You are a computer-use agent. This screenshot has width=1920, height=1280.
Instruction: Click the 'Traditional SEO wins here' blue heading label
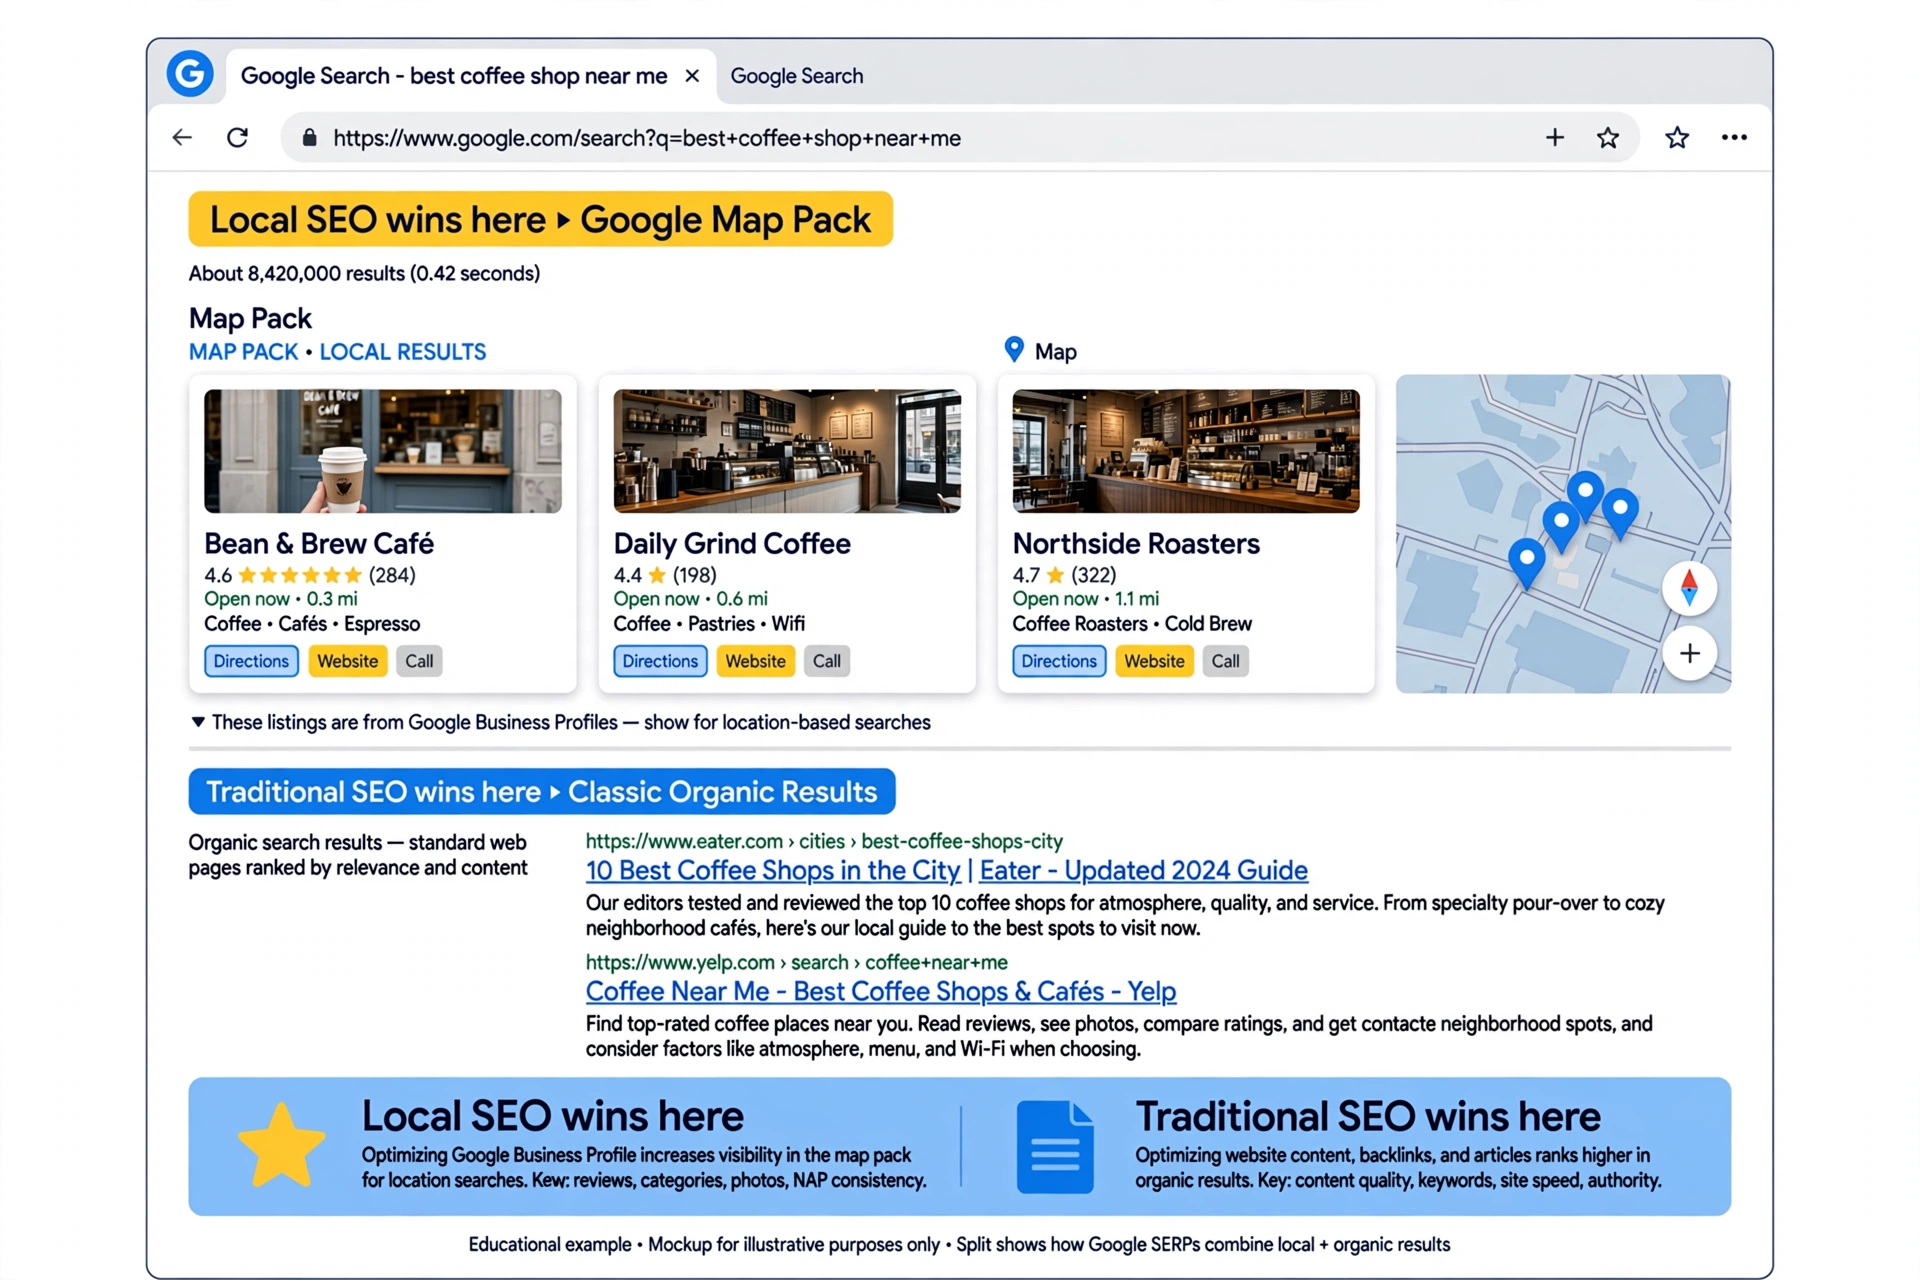(541, 792)
